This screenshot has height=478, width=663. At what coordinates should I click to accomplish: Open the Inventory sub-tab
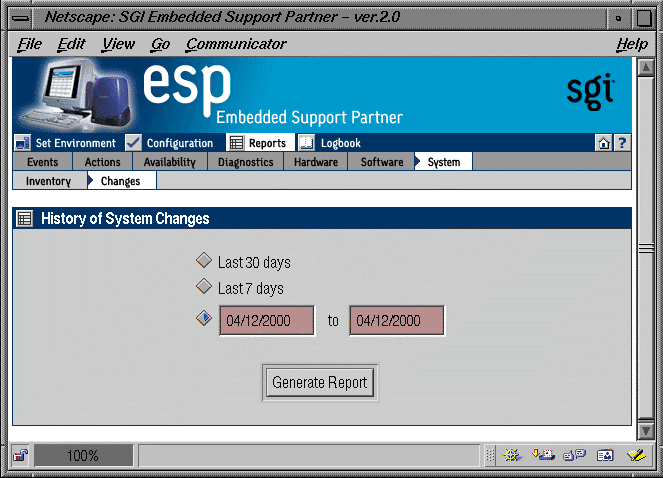coord(49,181)
